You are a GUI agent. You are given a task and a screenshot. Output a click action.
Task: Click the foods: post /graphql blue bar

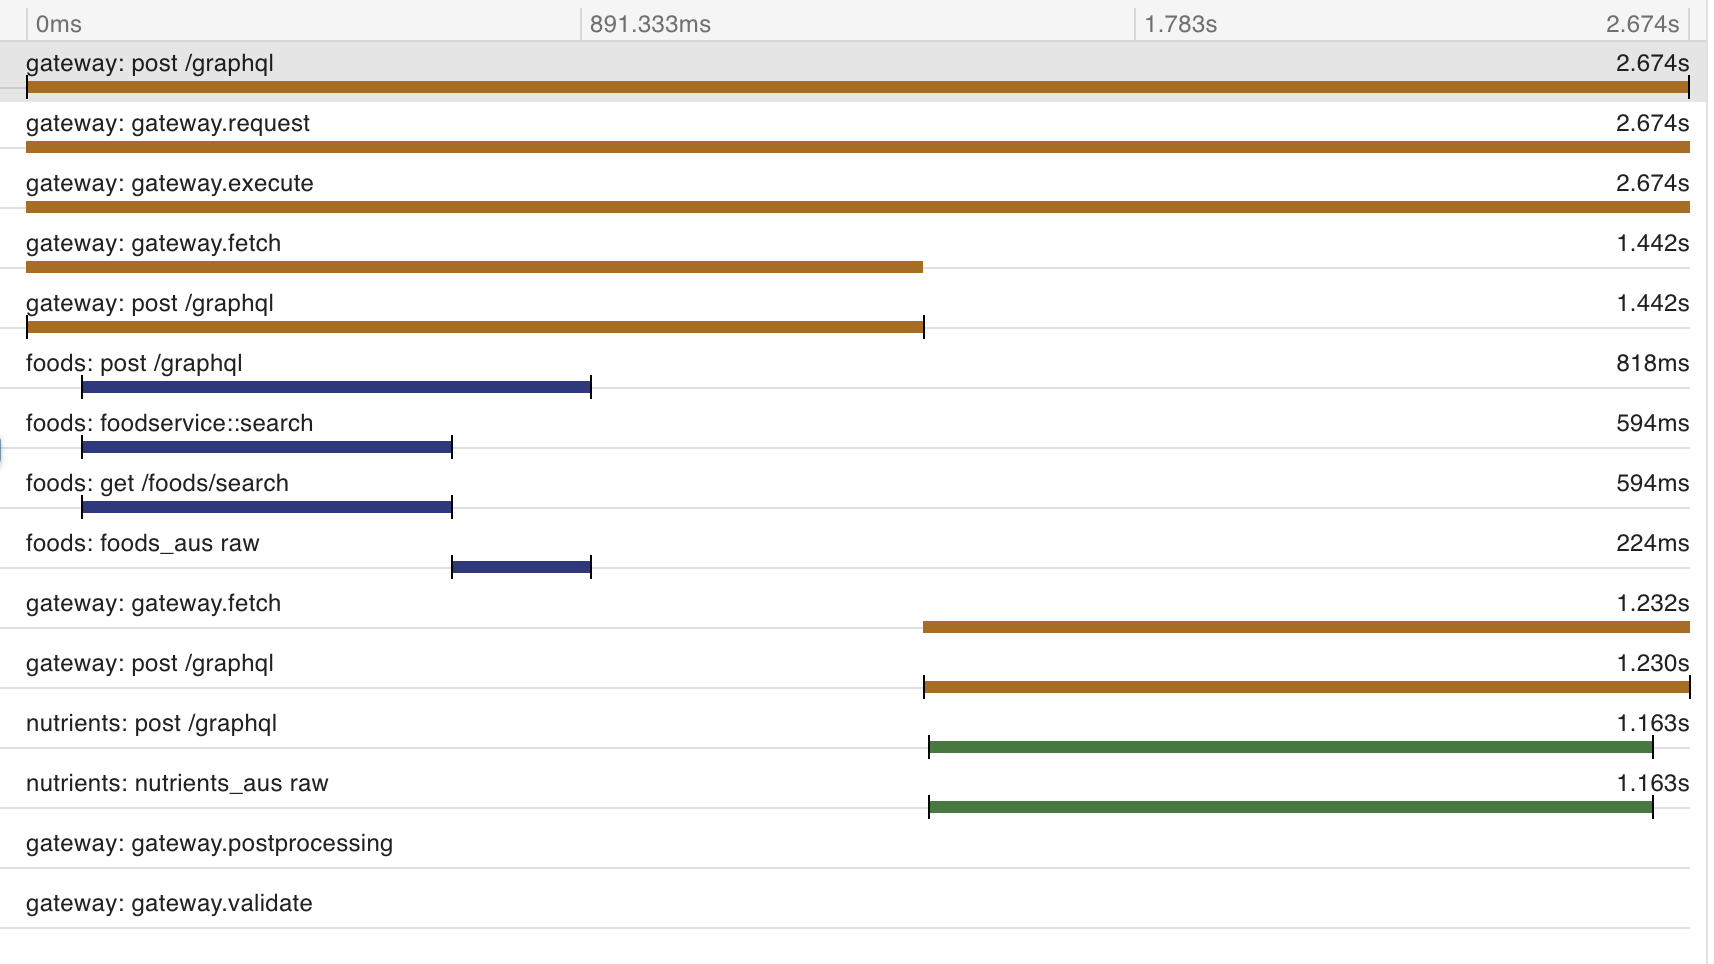pyautogui.click(x=336, y=387)
